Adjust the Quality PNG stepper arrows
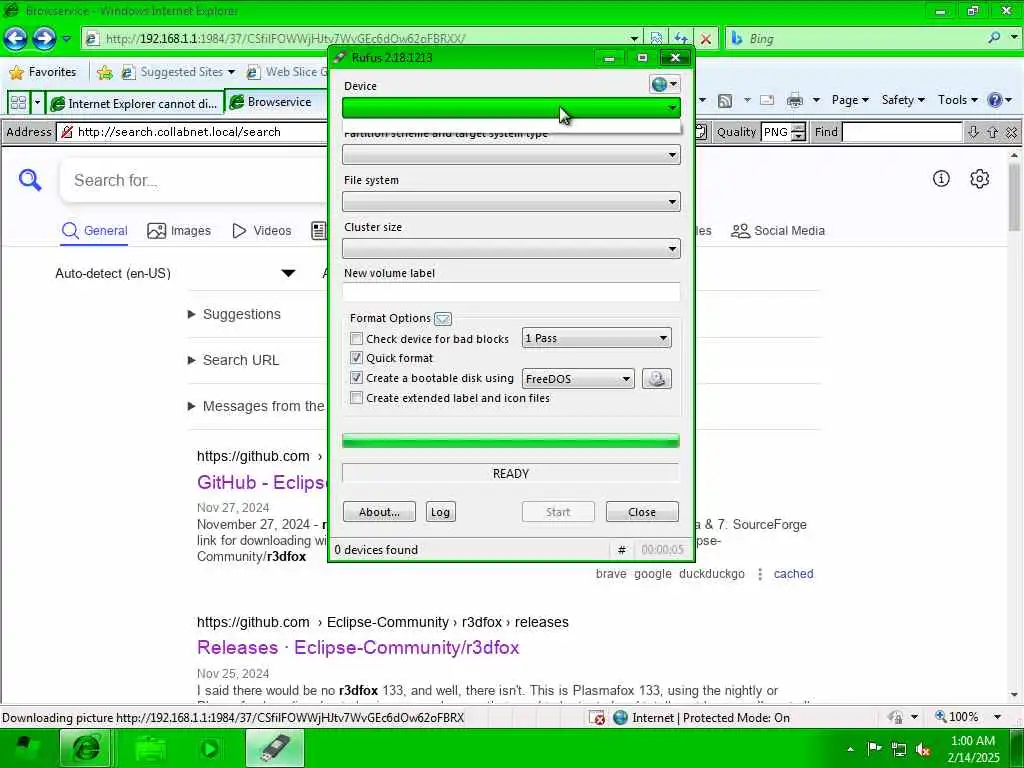 (x=798, y=132)
